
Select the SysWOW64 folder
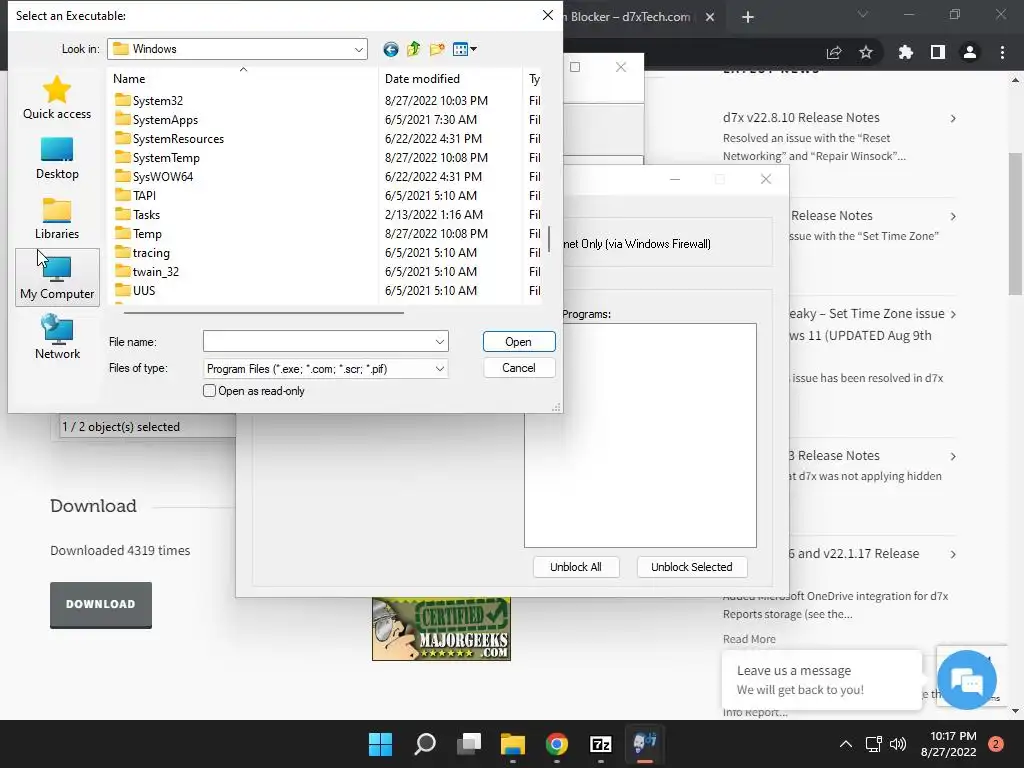163,176
